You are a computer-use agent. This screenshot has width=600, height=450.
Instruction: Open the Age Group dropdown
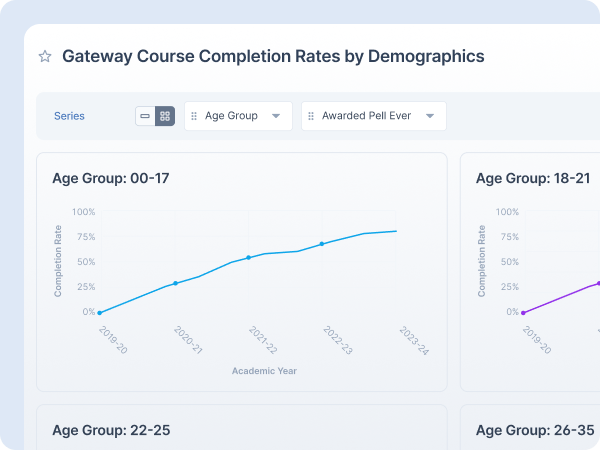pos(276,116)
